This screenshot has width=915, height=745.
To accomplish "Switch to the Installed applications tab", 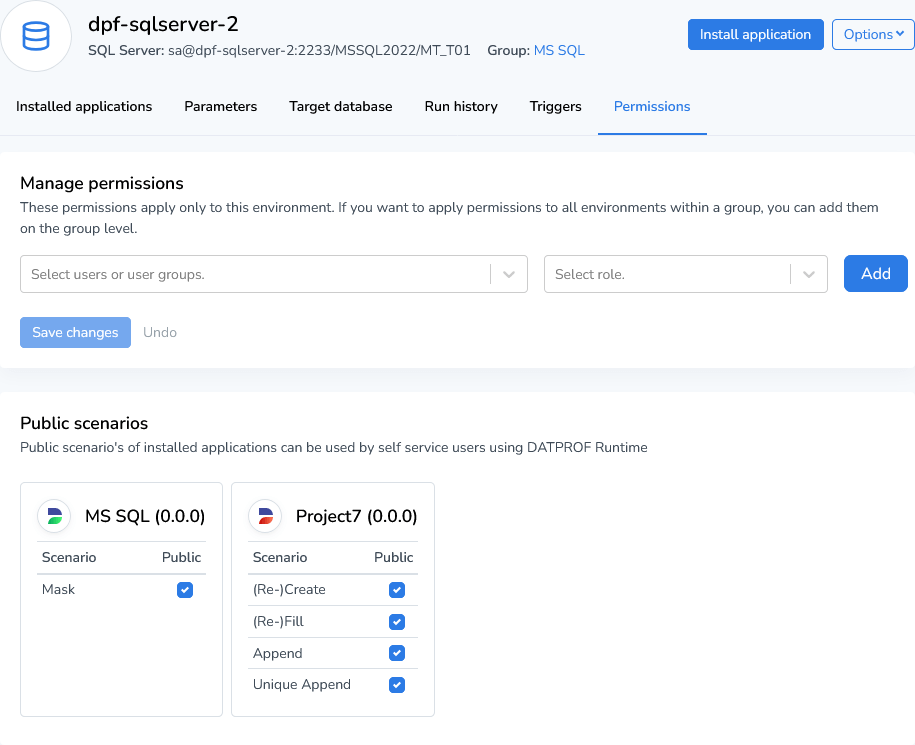I will (84, 107).
